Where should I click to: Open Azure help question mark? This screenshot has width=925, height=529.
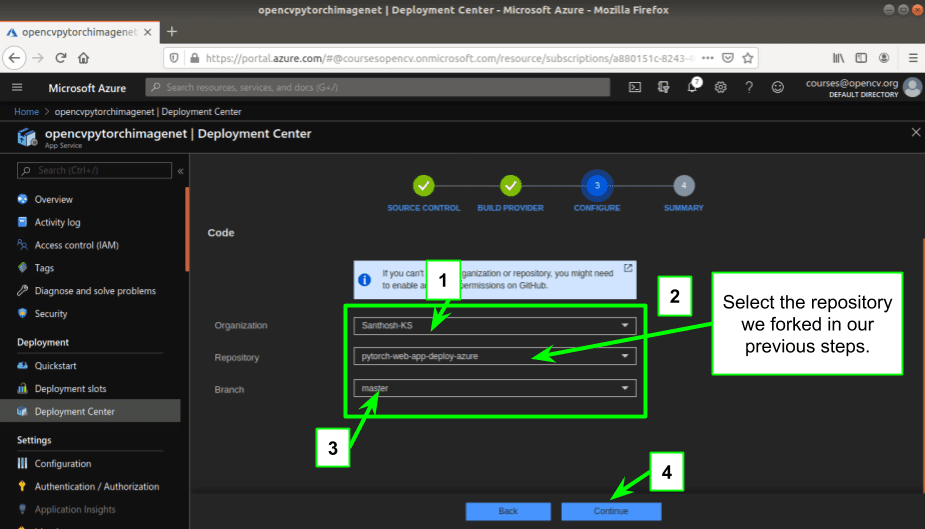(749, 87)
